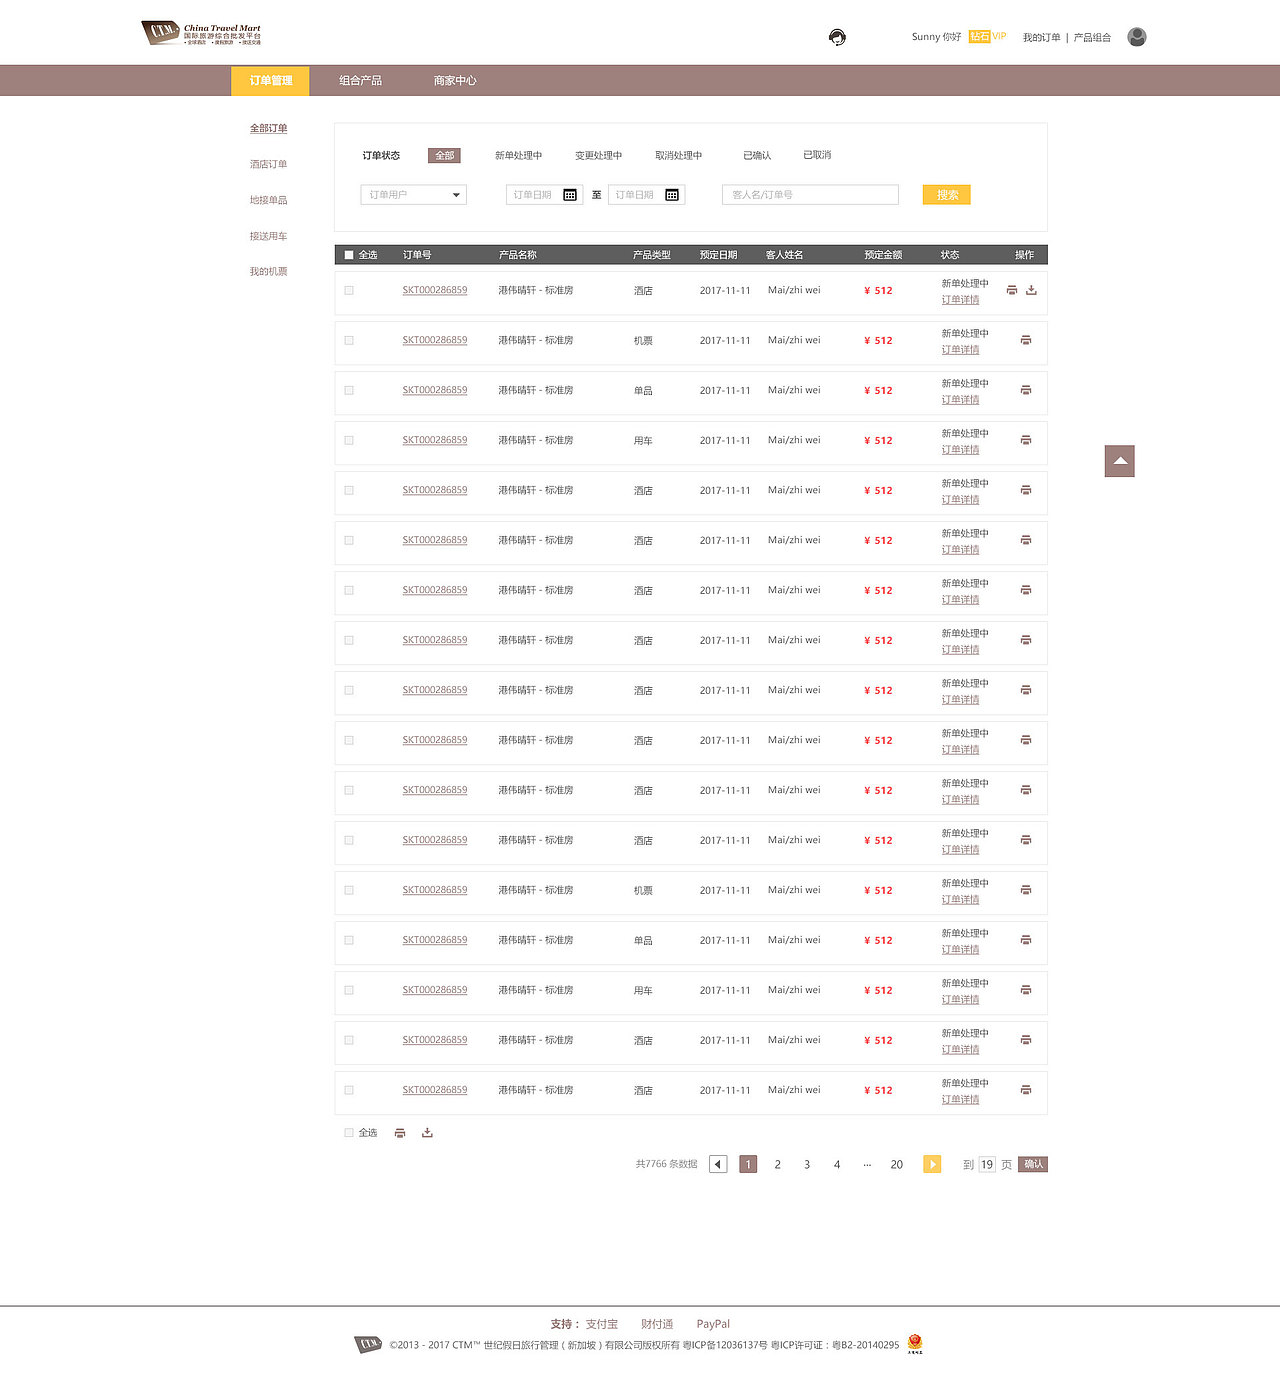
Task: Print the second 单品 order row
Action: 1025,940
